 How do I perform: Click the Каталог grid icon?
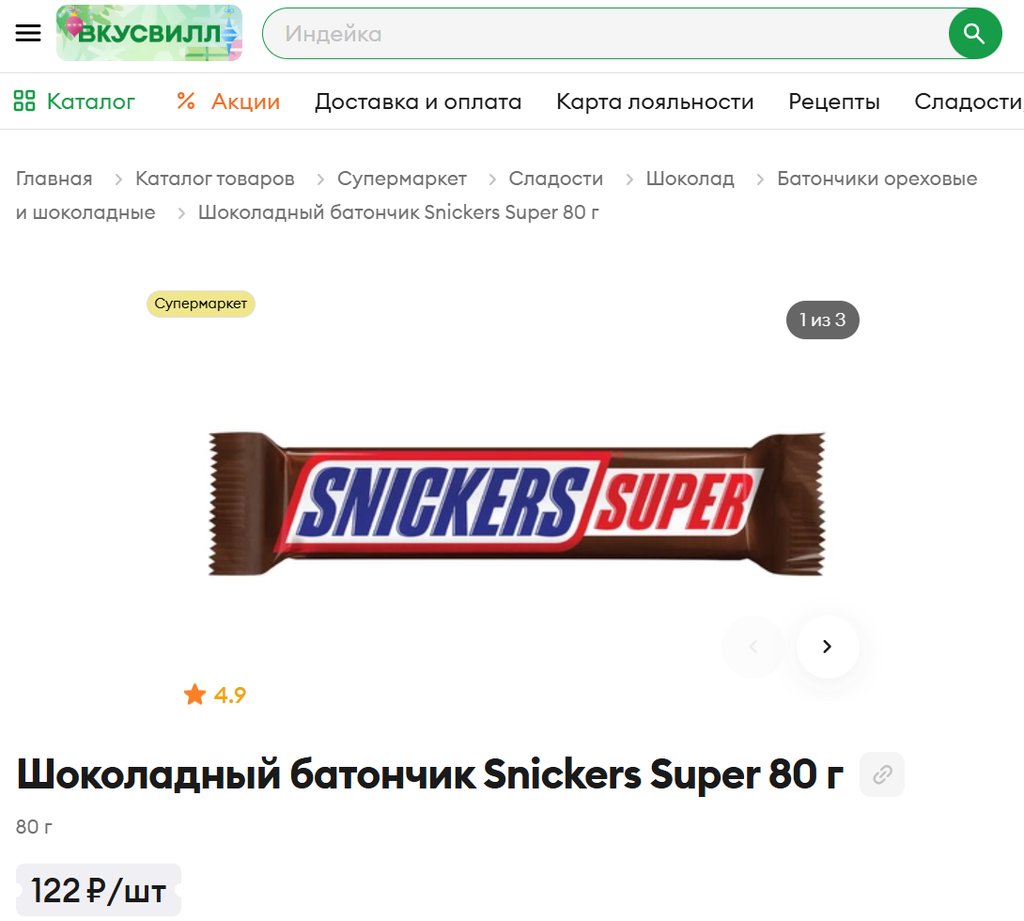click(24, 101)
